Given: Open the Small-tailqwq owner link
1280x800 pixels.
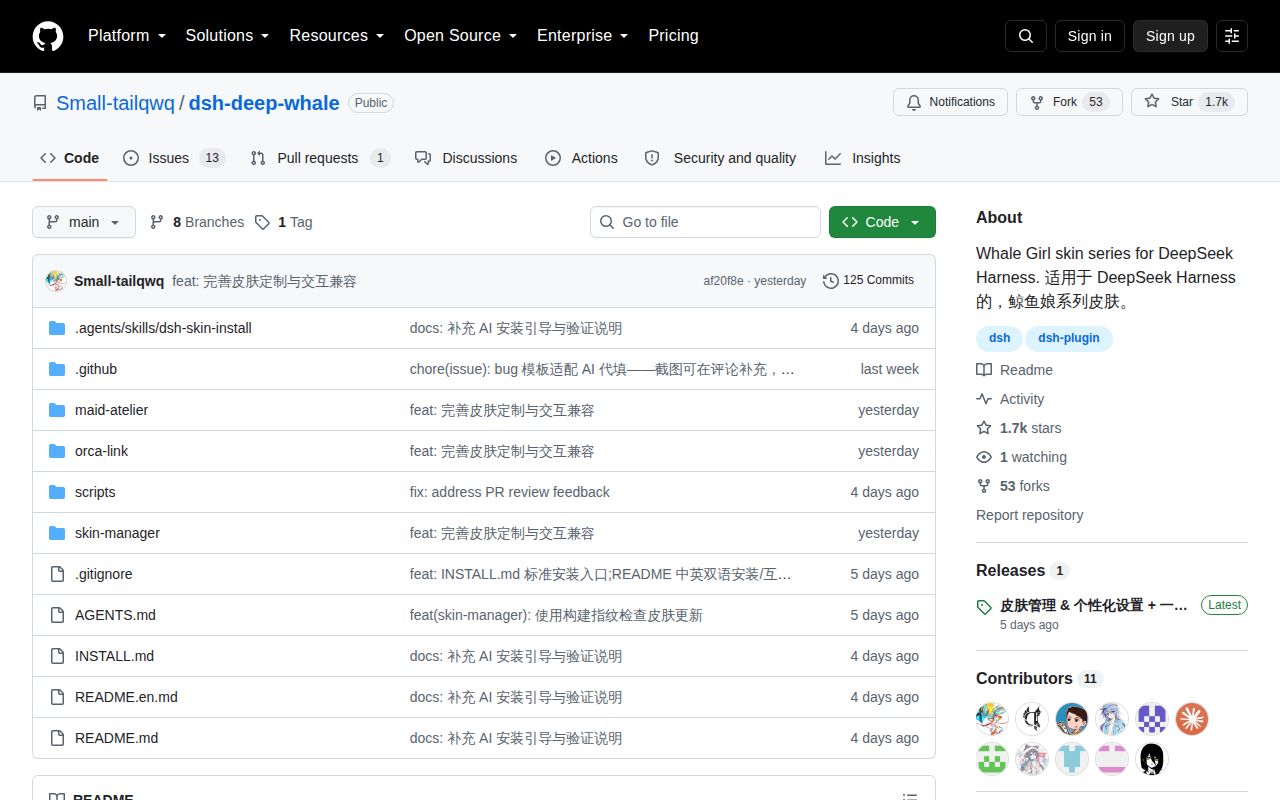Looking at the screenshot, I should coord(115,103).
